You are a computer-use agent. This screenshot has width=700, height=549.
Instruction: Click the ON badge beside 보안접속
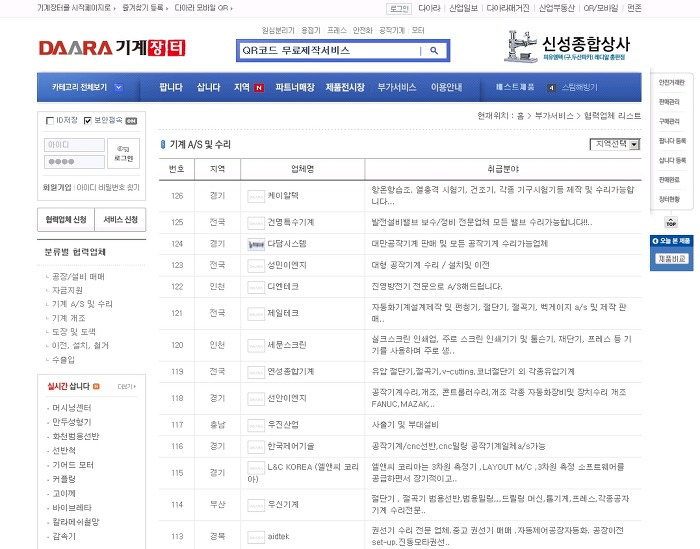(131, 121)
